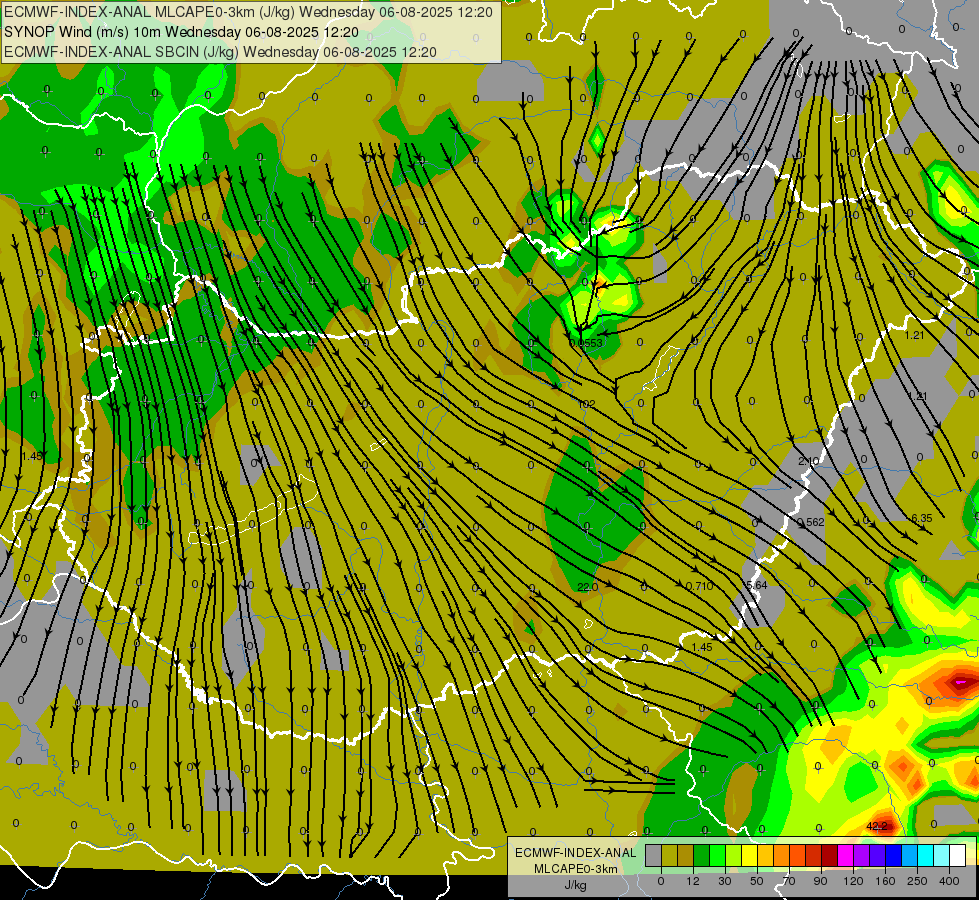Select the purple legend swatch next to magenta

pyautogui.click(x=862, y=855)
